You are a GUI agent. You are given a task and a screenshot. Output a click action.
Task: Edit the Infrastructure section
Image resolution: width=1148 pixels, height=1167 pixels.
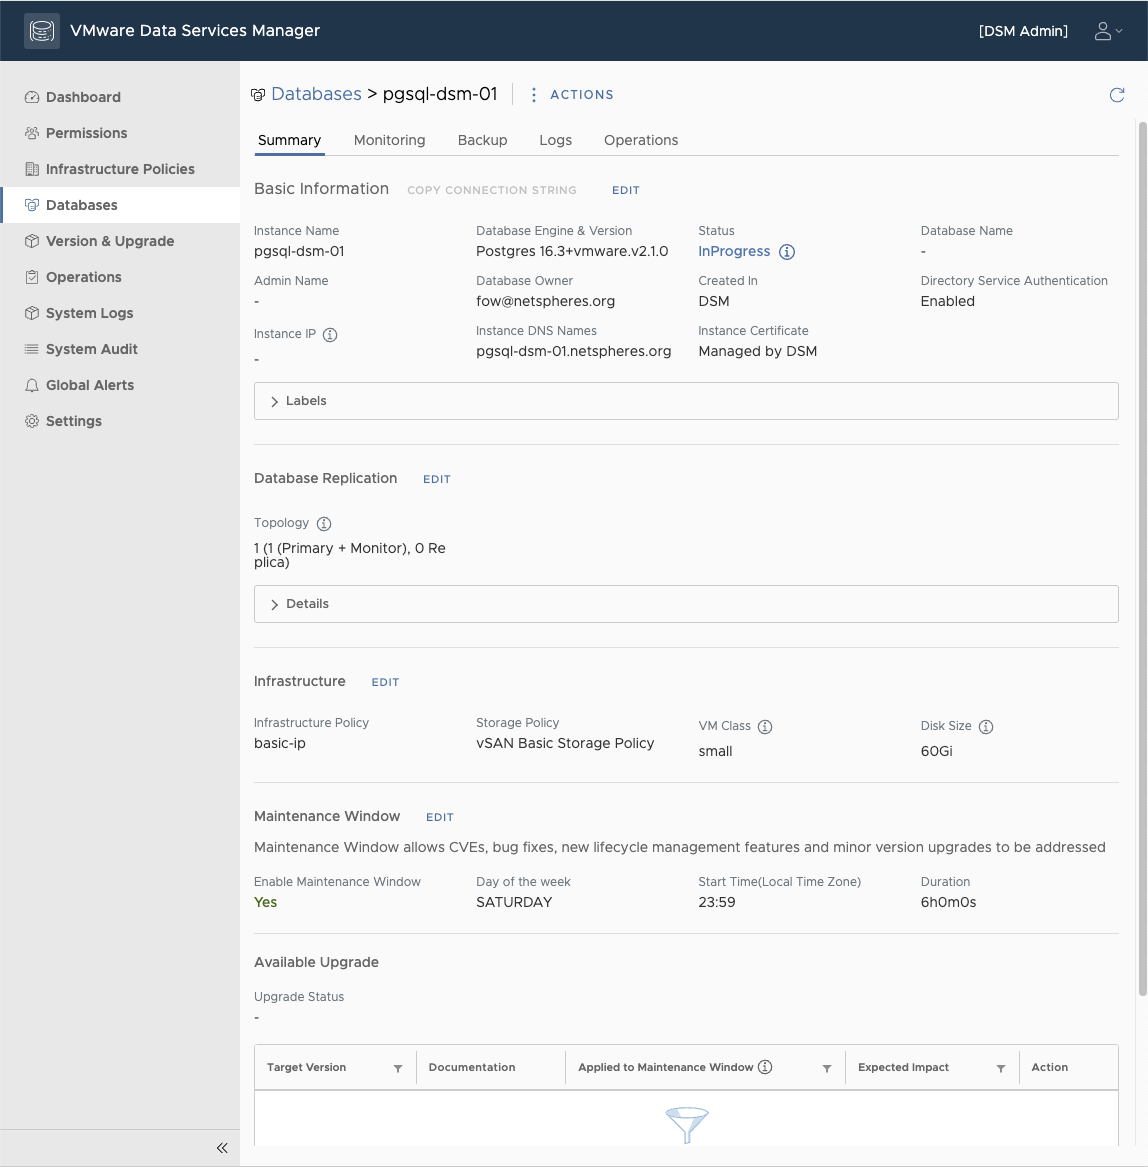tap(385, 682)
